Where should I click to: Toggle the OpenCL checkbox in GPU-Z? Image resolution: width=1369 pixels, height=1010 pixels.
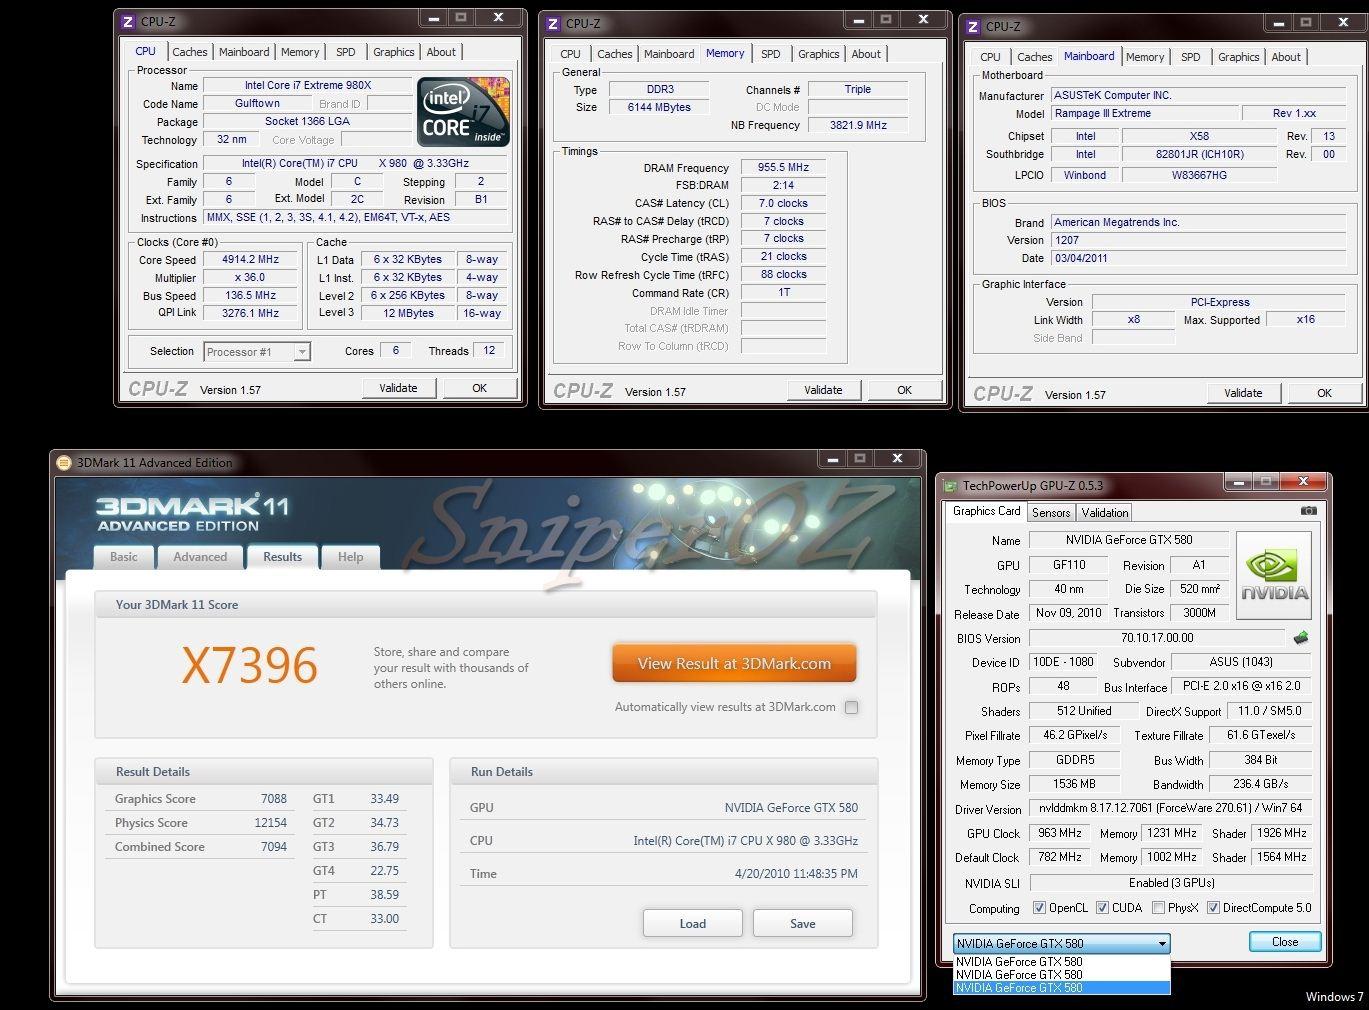click(1039, 908)
